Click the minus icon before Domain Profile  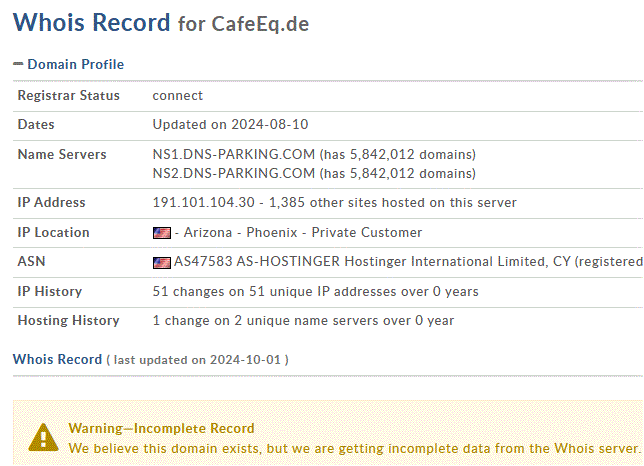pos(18,64)
